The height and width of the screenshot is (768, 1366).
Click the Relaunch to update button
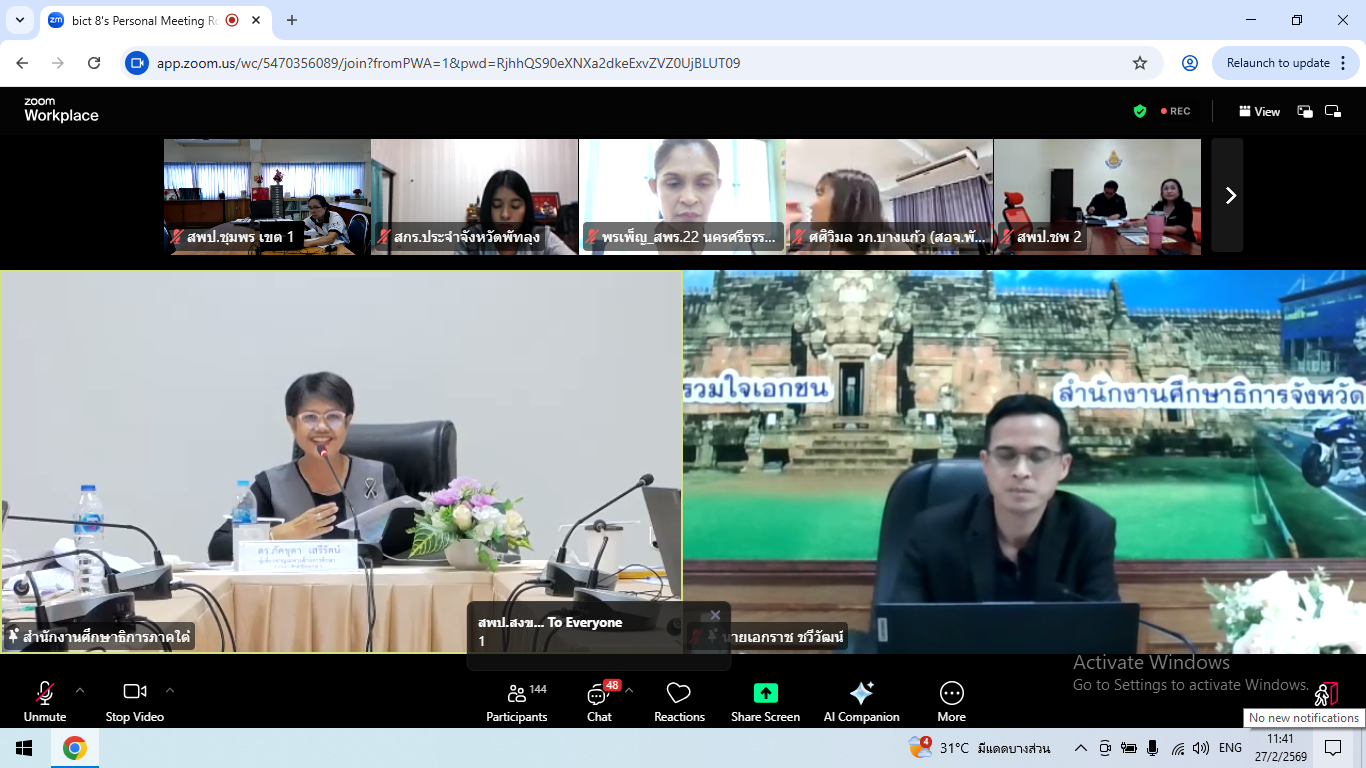click(1277, 63)
